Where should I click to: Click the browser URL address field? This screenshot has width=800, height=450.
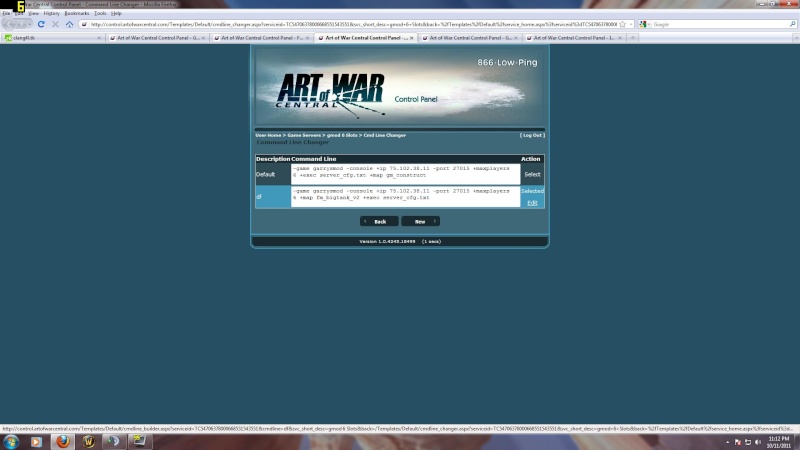353,24
